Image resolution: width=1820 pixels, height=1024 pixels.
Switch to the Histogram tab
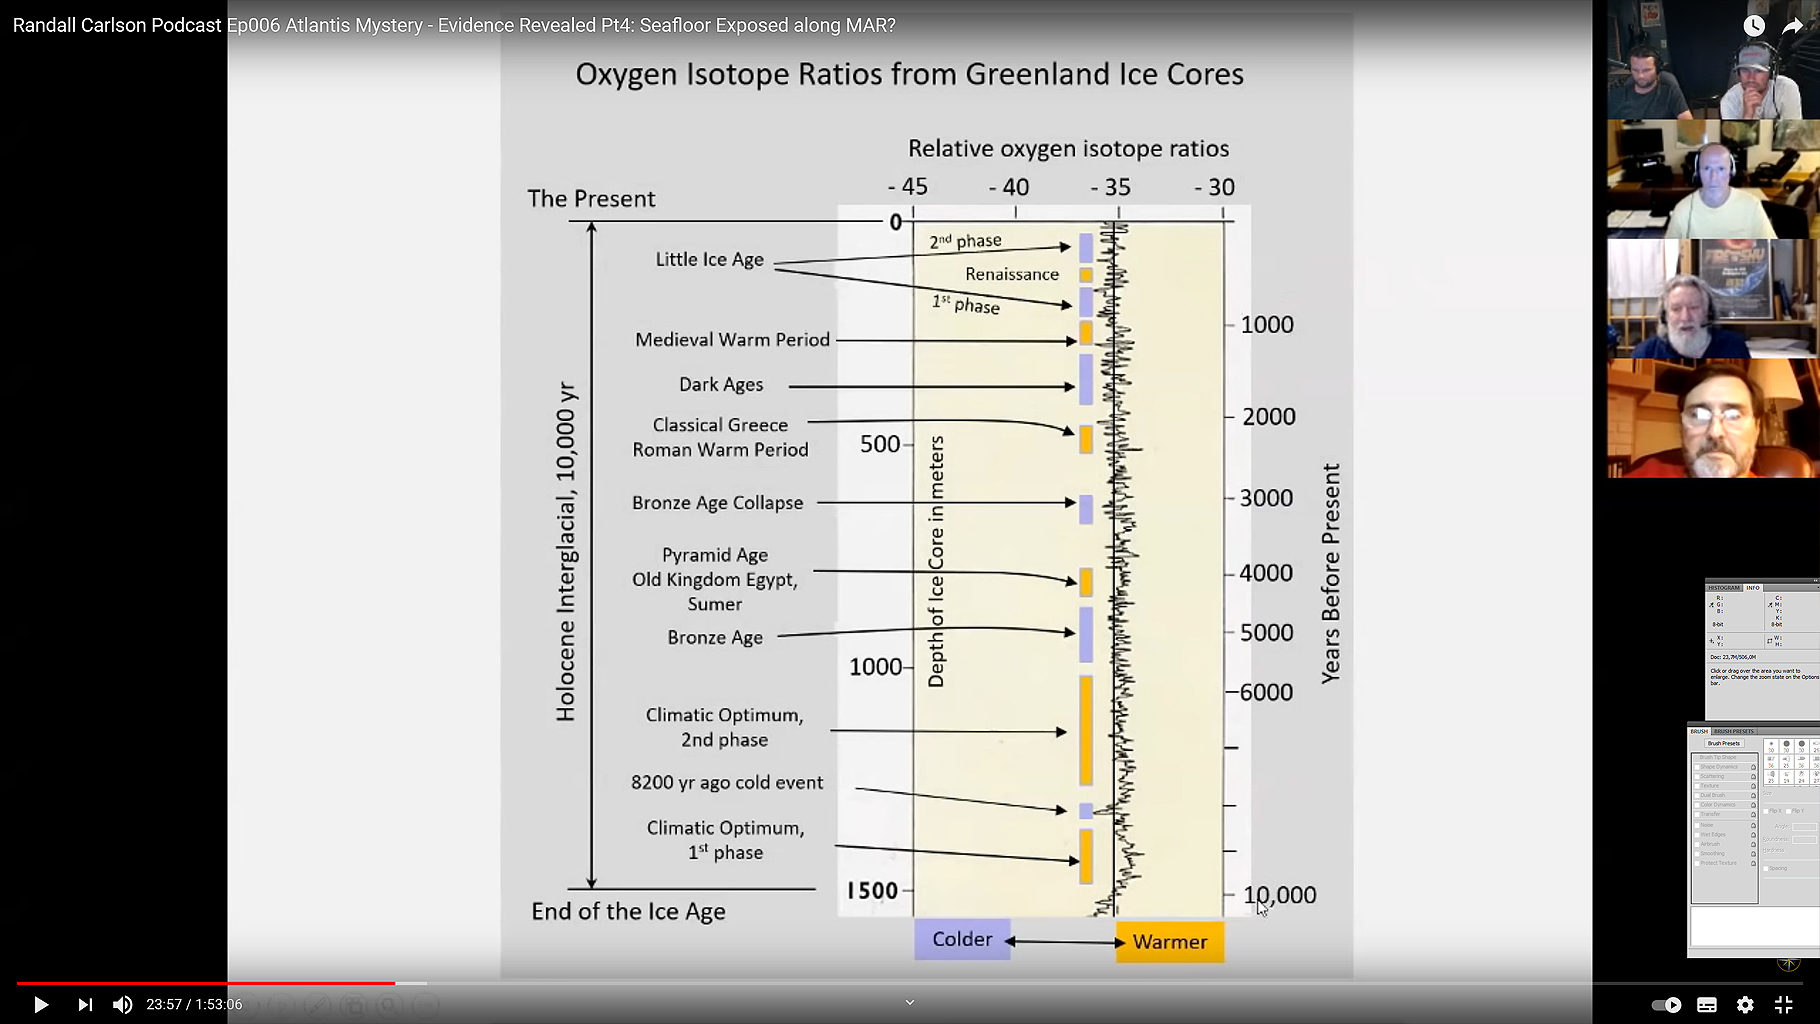[1723, 588]
